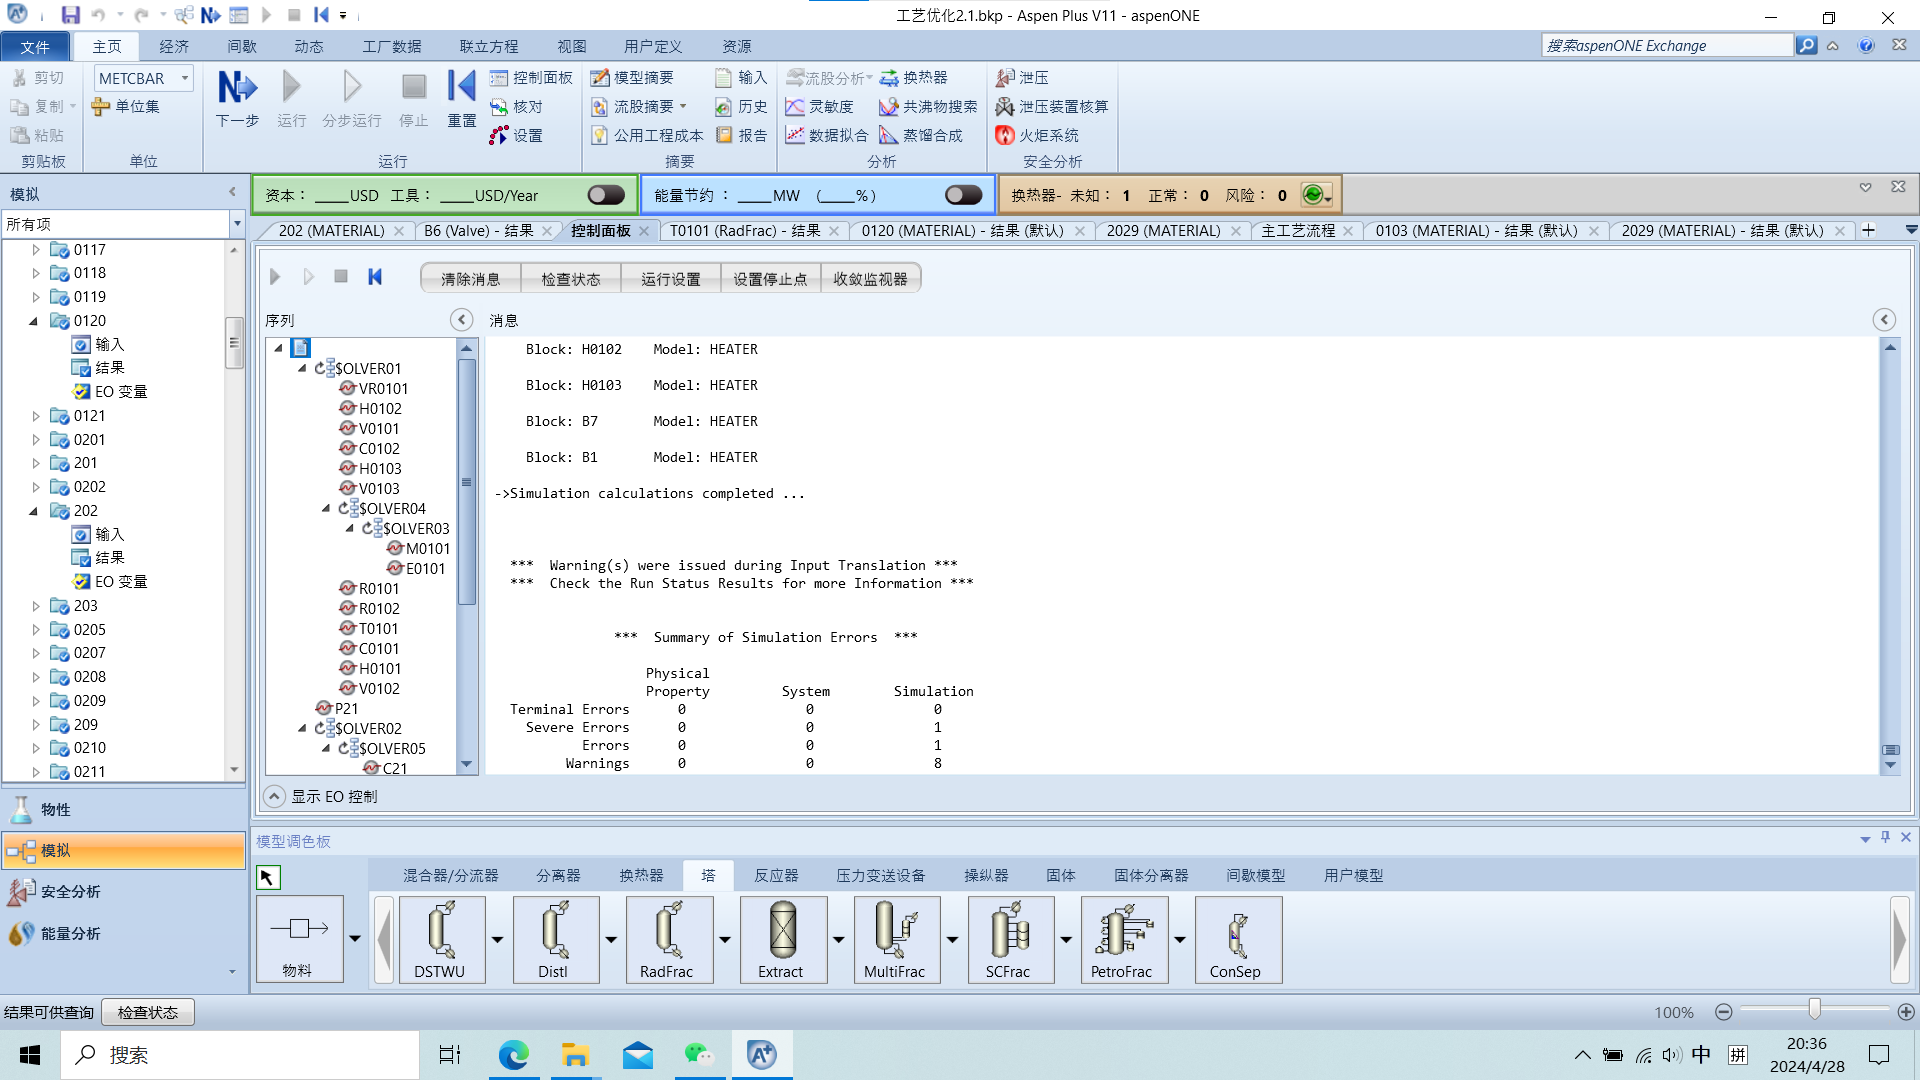Select the PetroFrac column model

pos(1123,939)
